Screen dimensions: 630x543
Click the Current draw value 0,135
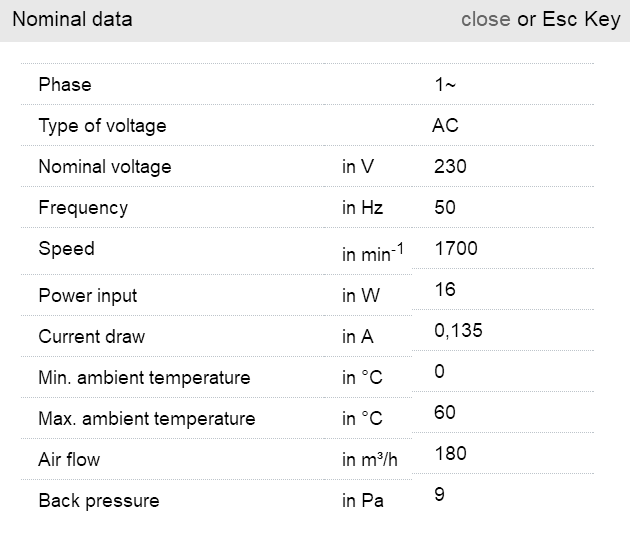click(x=458, y=330)
